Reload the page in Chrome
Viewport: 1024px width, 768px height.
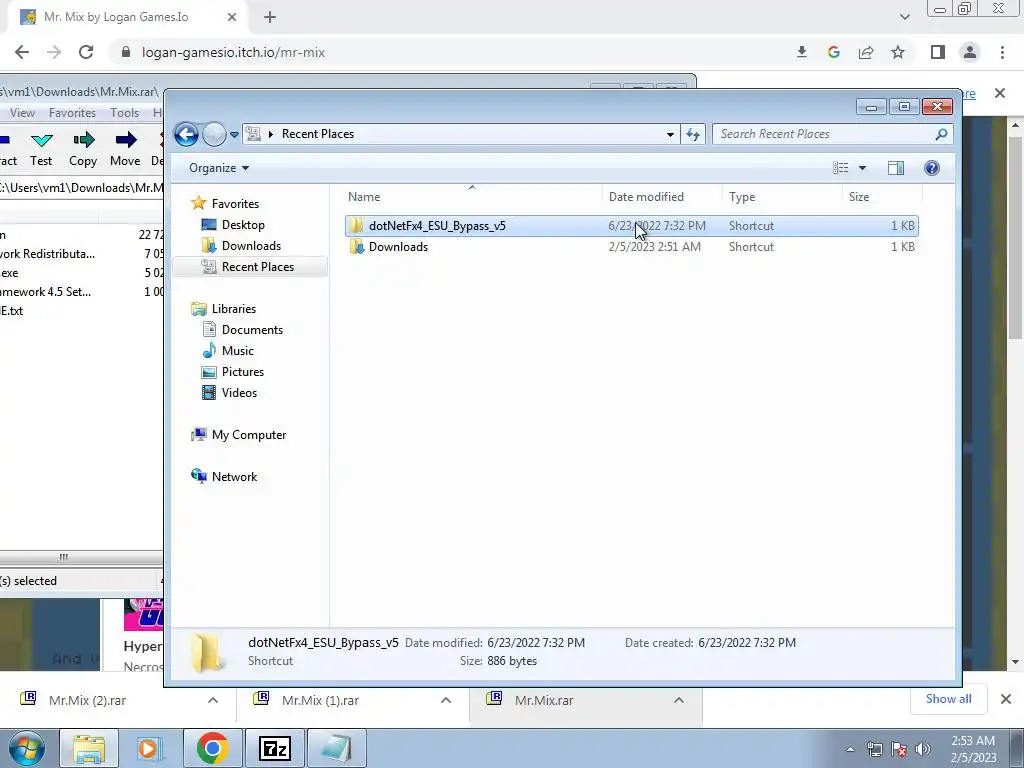(x=86, y=52)
